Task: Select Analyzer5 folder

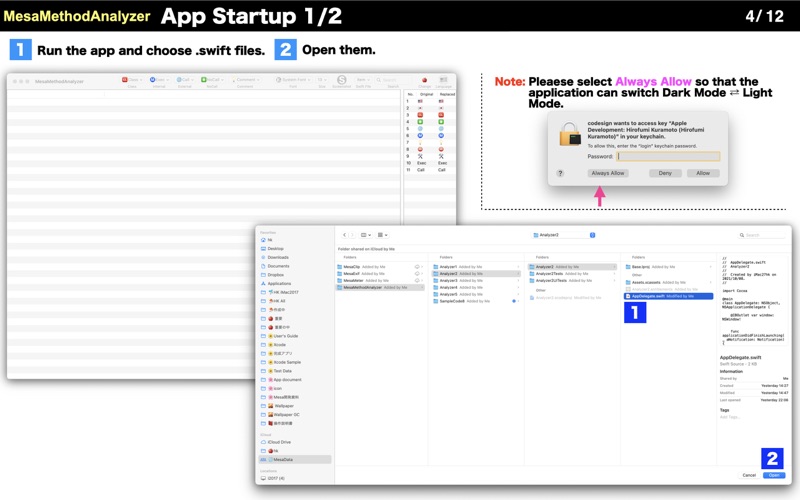Action: pyautogui.click(x=476, y=294)
